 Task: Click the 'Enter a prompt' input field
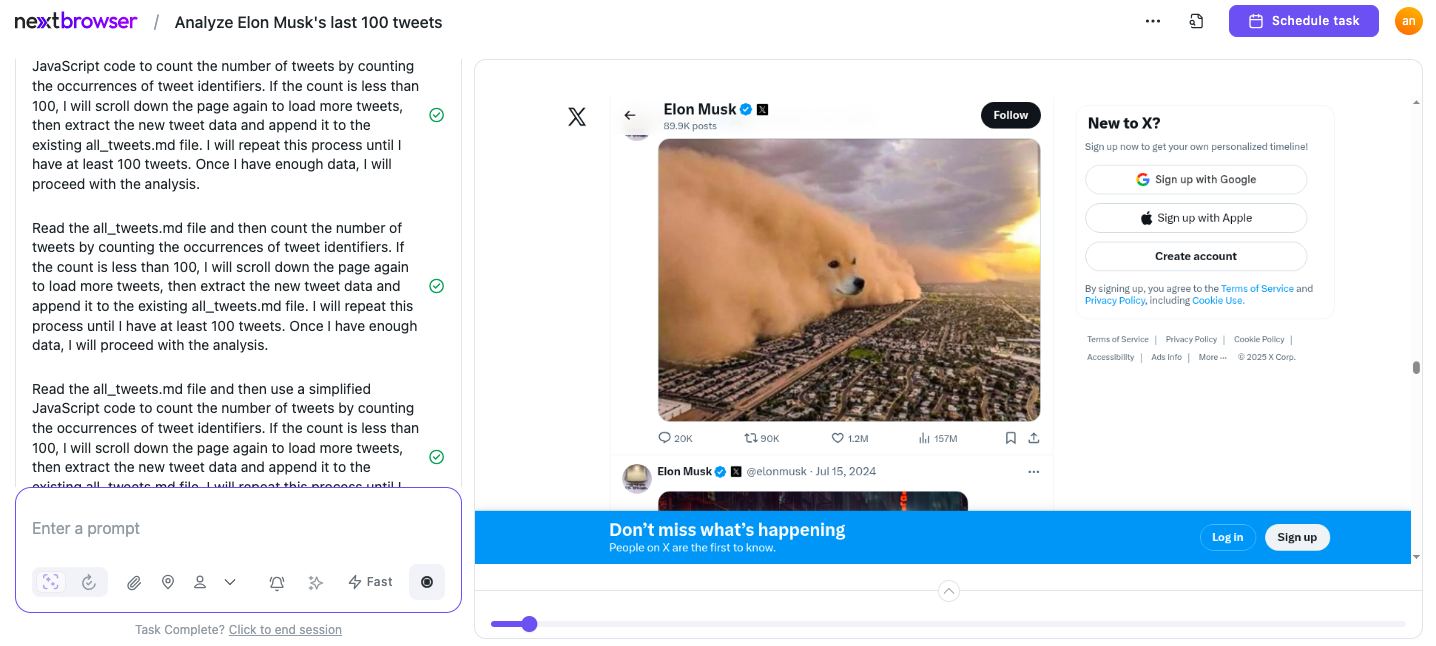click(x=238, y=528)
